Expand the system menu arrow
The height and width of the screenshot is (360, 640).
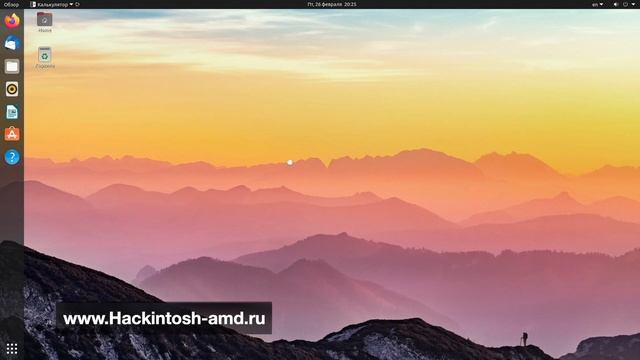pos(634,4)
